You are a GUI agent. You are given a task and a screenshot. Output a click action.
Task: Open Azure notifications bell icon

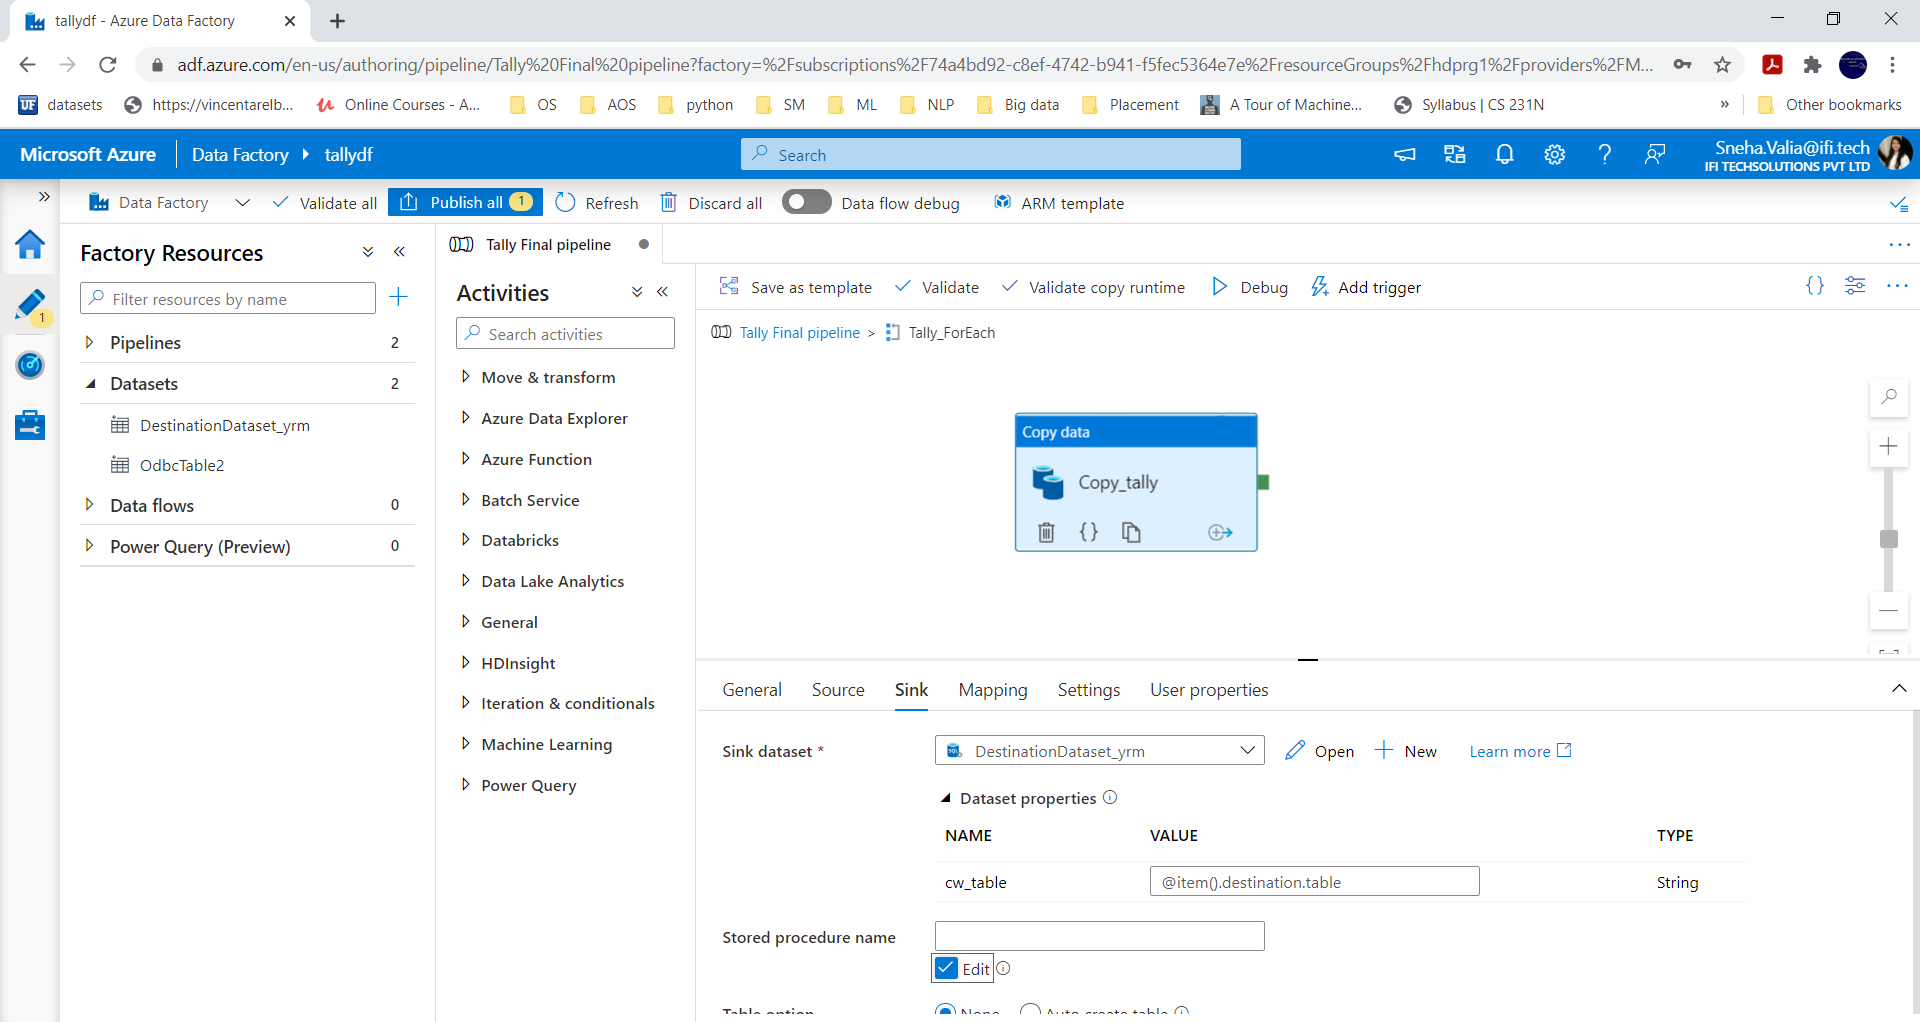point(1504,154)
